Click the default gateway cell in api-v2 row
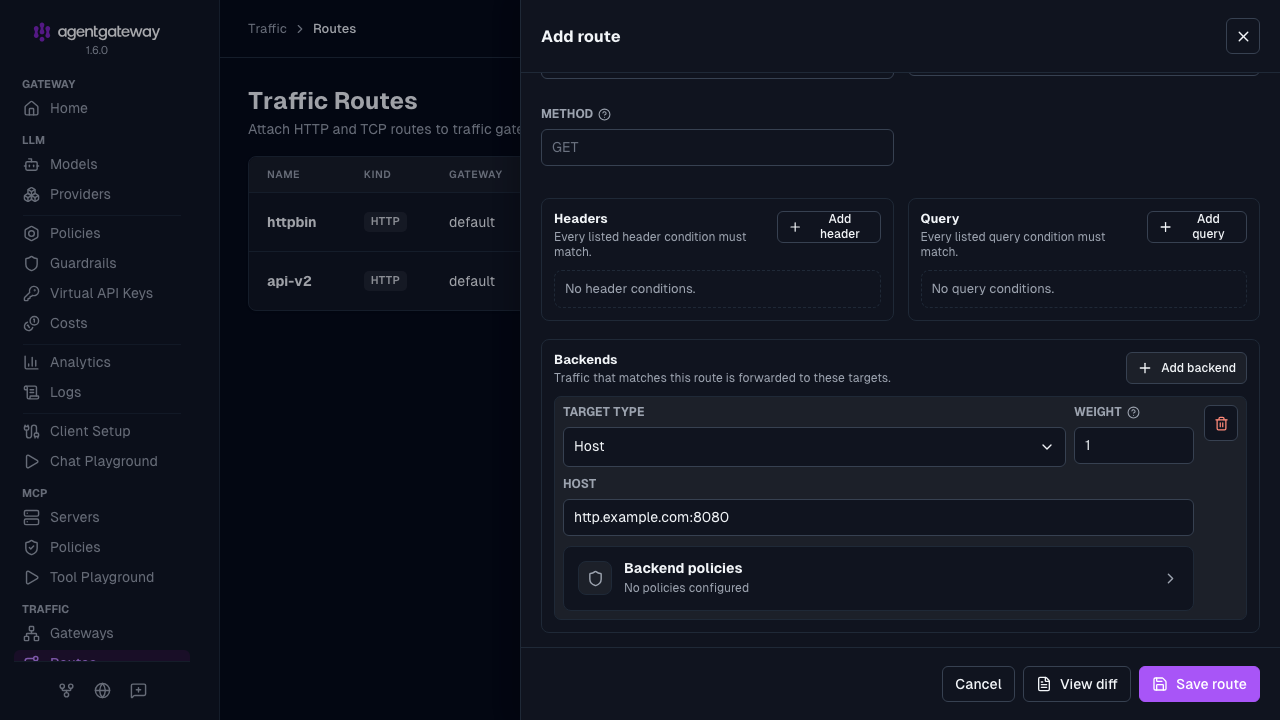This screenshot has width=1280, height=720. (472, 281)
